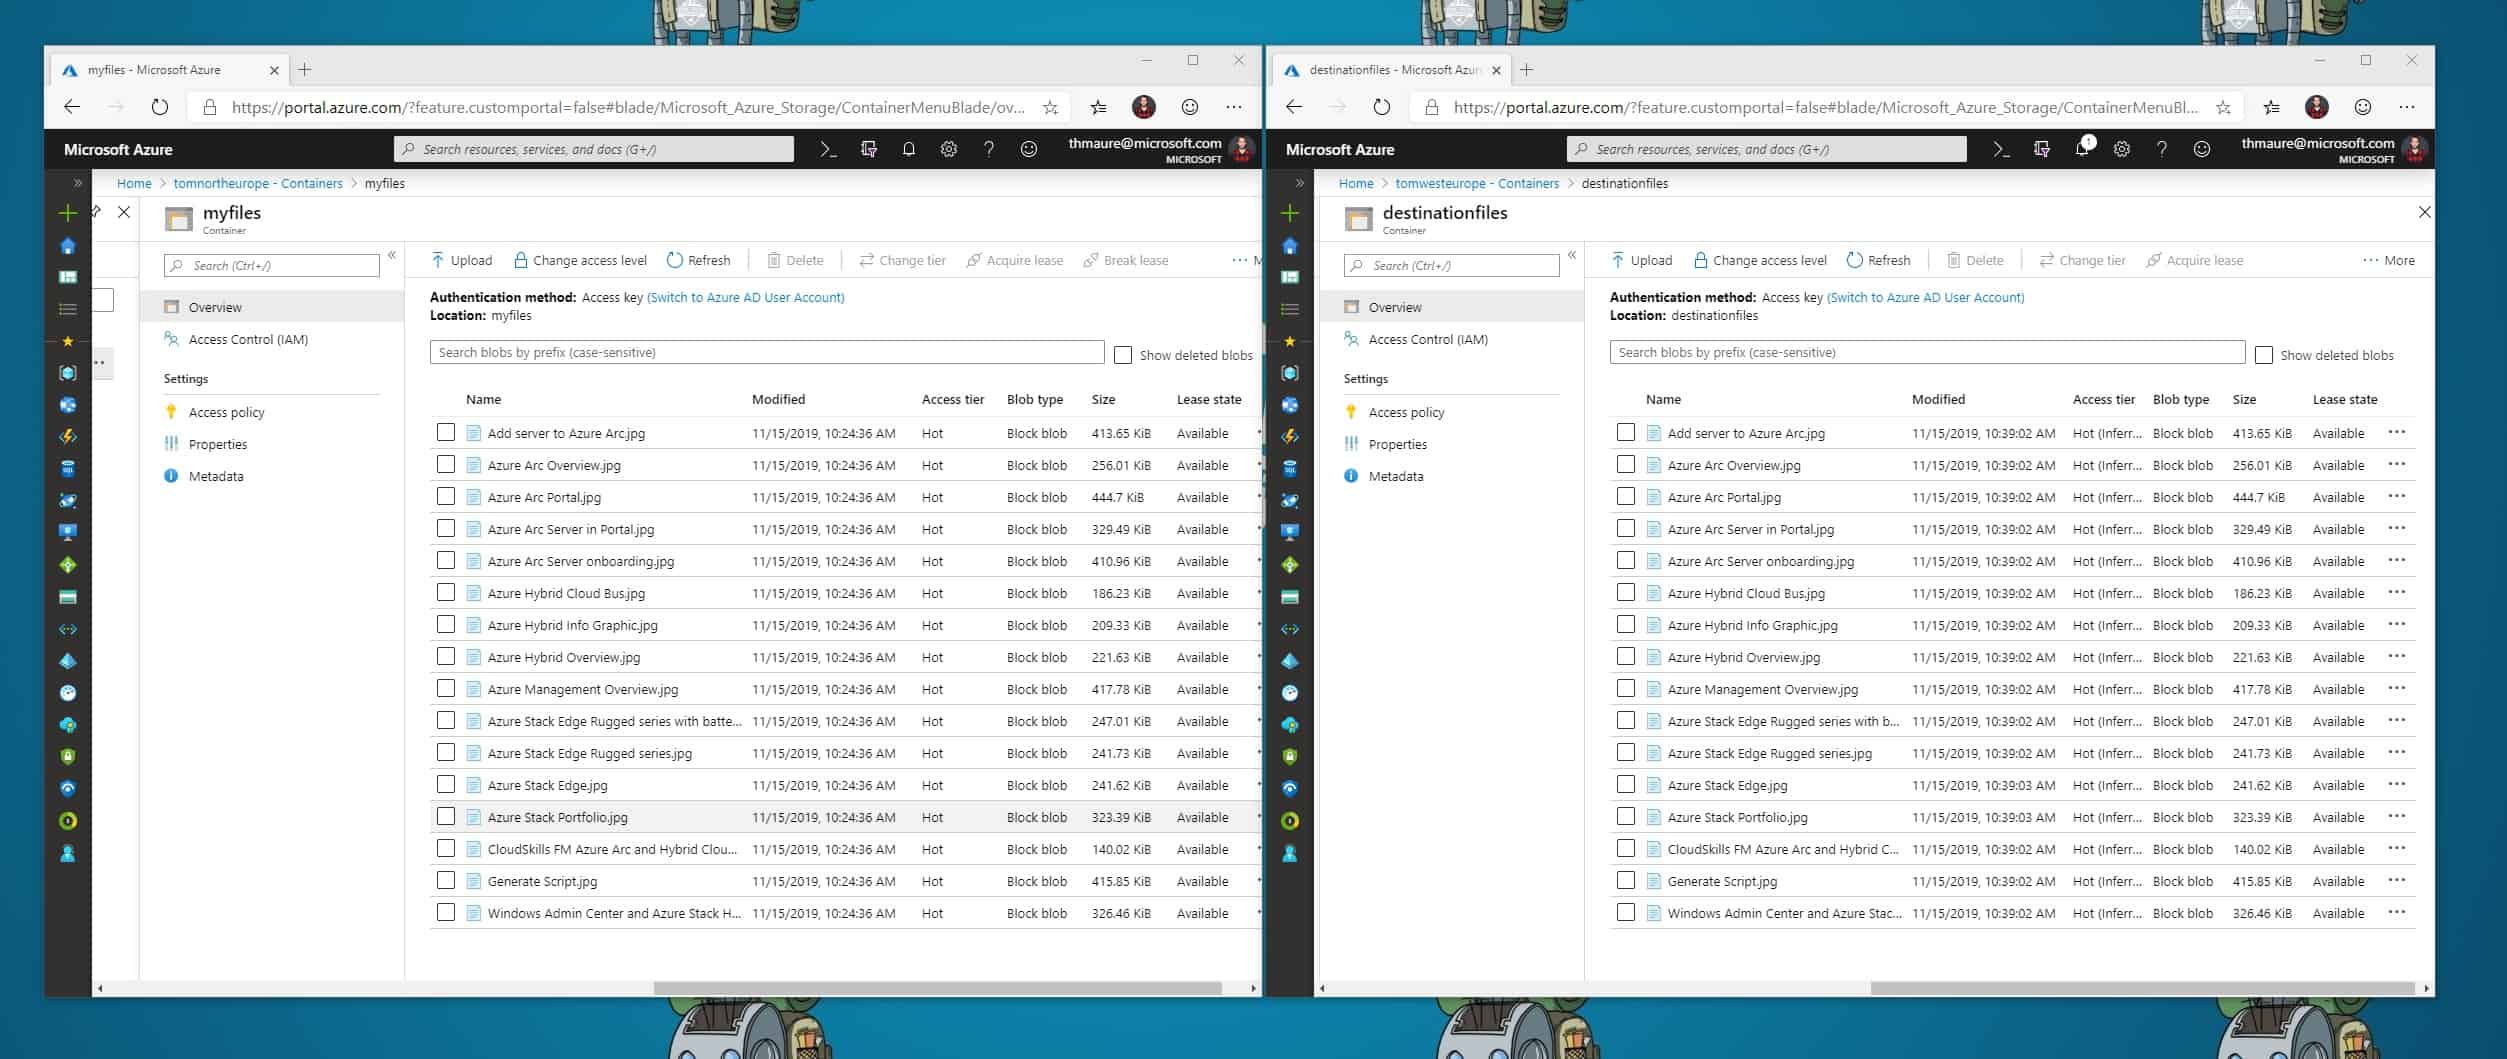The height and width of the screenshot is (1059, 2507).
Task: Open row menu for Azure Management Overview.jpg in destinationfiles
Action: (x=2396, y=688)
